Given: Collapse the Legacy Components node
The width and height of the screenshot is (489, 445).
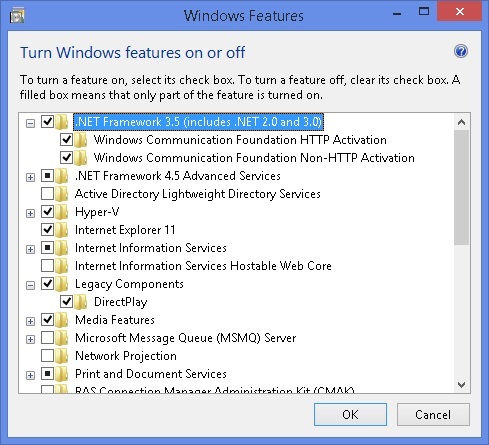Looking at the screenshot, I should pyautogui.click(x=30, y=285).
